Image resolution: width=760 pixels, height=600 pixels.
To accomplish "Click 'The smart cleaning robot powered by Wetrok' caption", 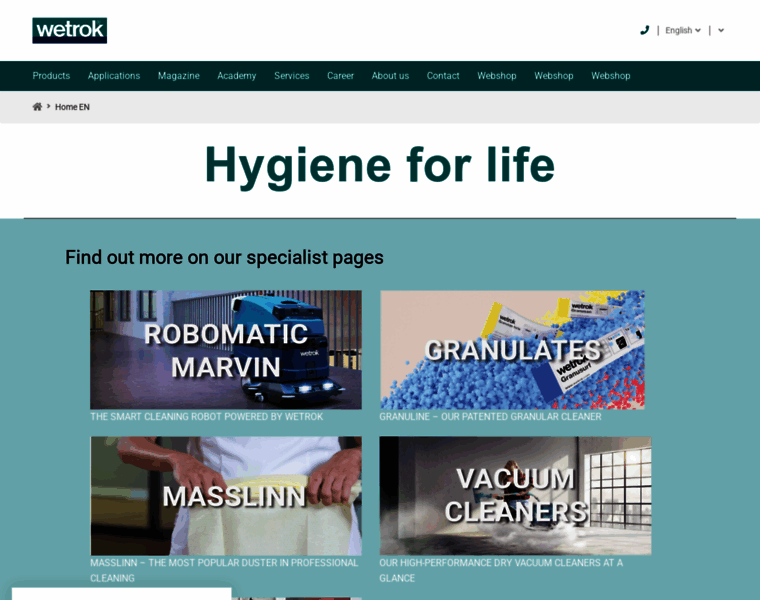I will (206, 417).
